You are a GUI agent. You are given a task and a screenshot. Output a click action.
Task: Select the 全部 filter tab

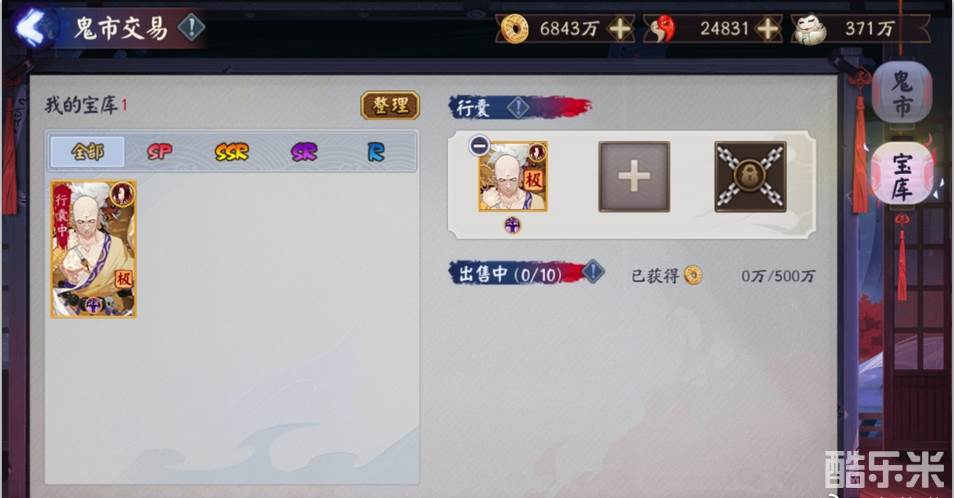click(x=88, y=151)
